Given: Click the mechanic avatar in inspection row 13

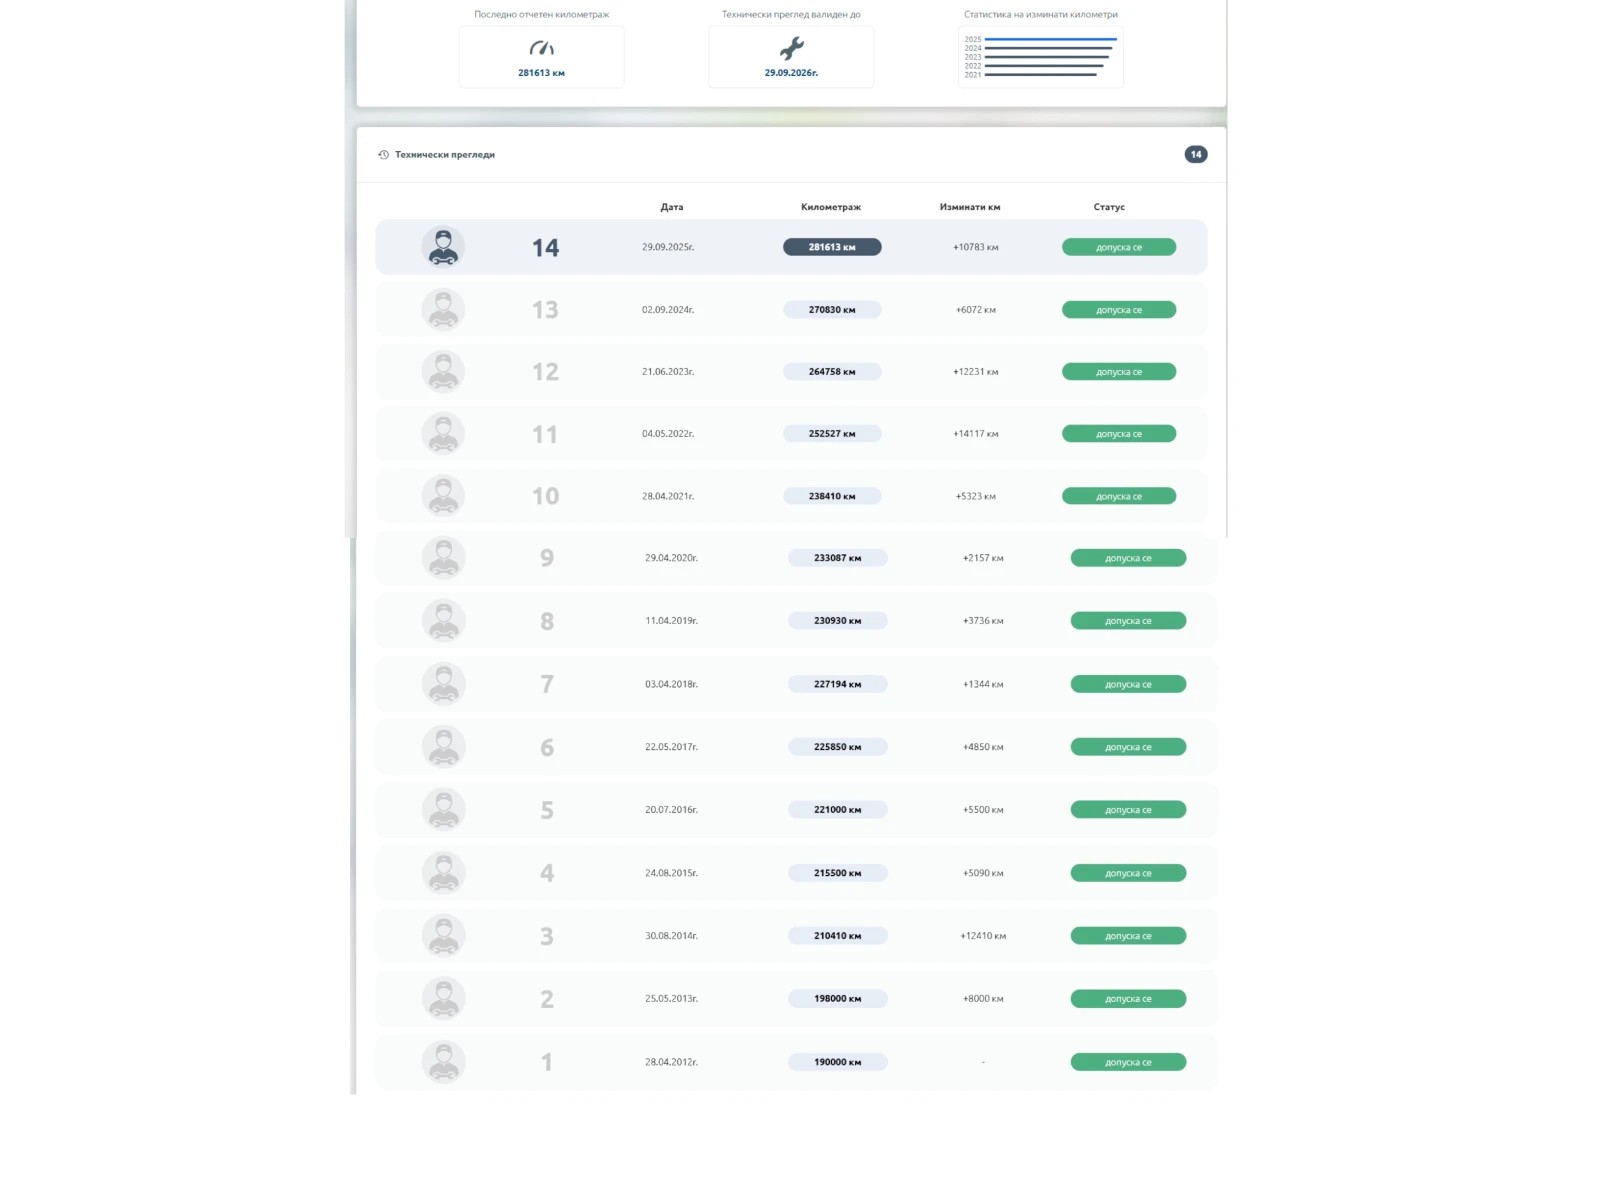Looking at the screenshot, I should click(443, 310).
